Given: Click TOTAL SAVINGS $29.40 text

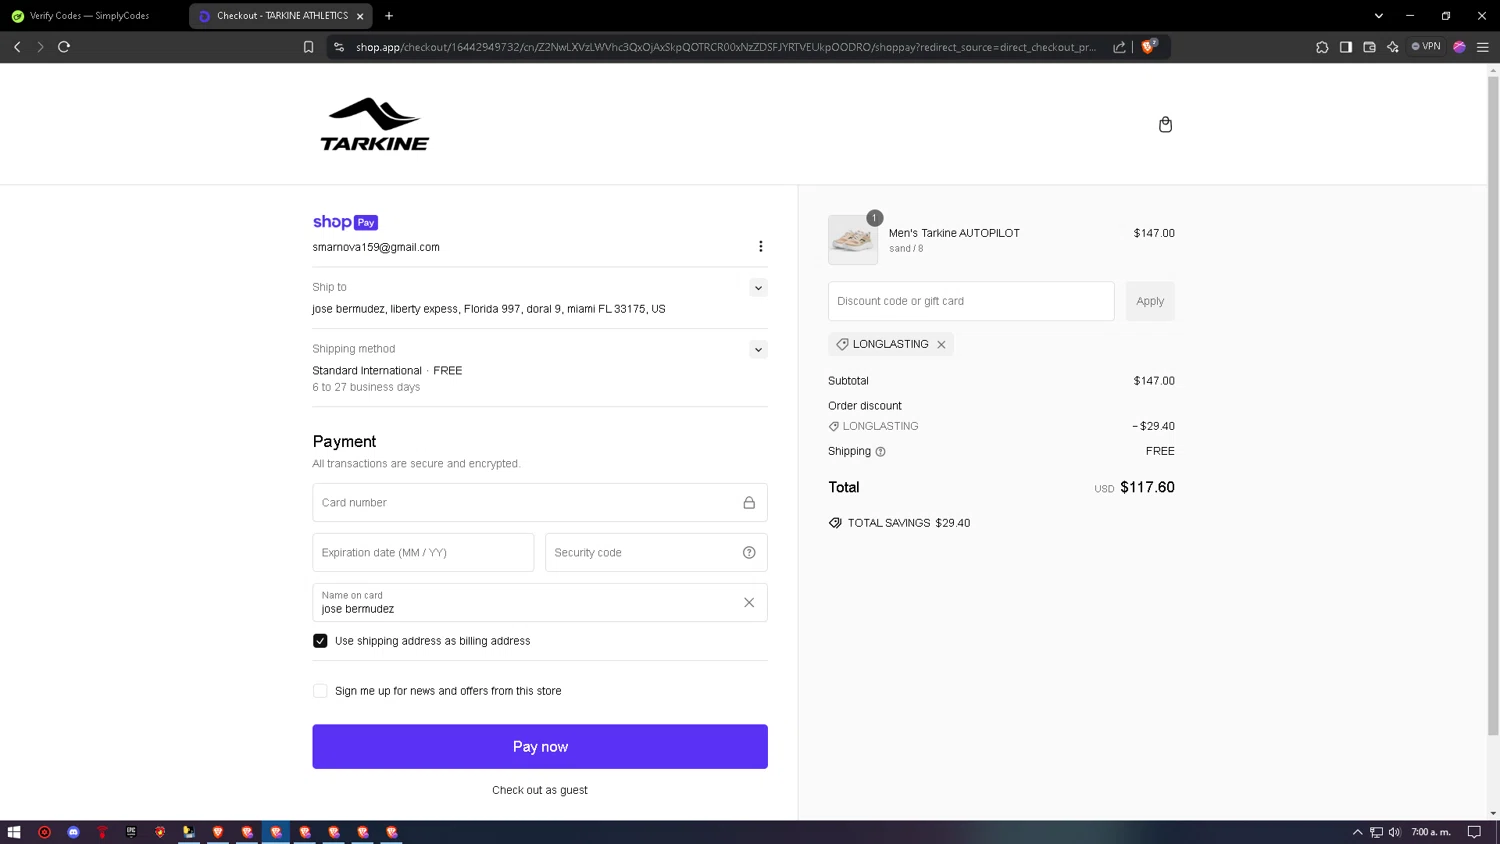Looking at the screenshot, I should (x=909, y=523).
